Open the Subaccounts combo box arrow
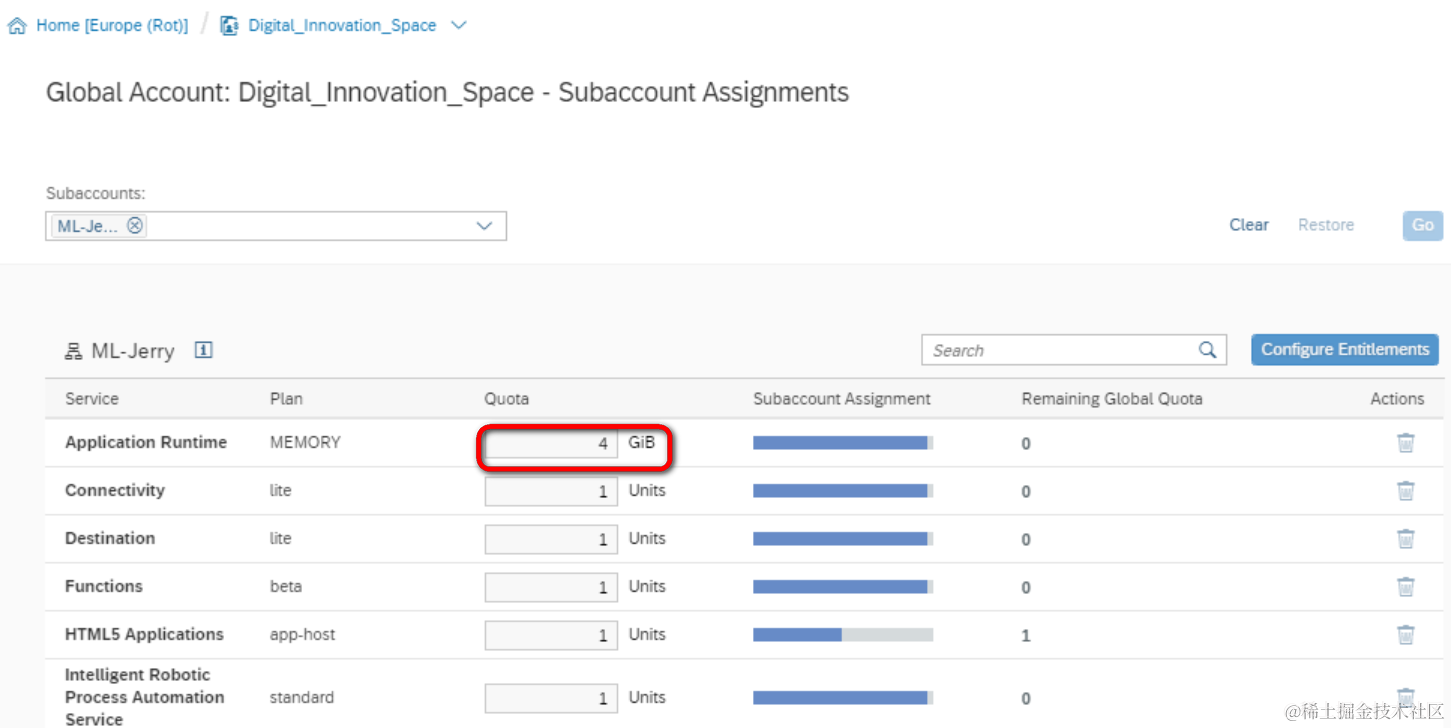Viewport: 1451px width, 728px height. click(485, 226)
